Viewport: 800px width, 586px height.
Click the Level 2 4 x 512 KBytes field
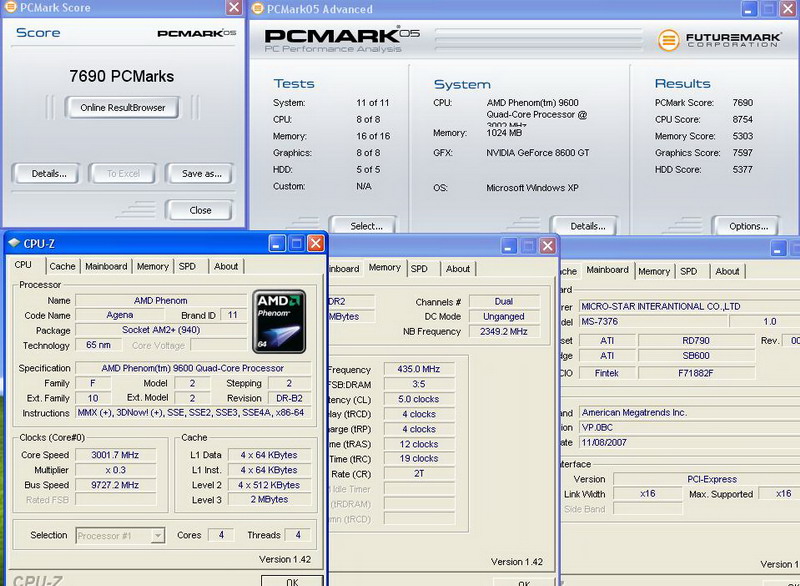click(269, 485)
